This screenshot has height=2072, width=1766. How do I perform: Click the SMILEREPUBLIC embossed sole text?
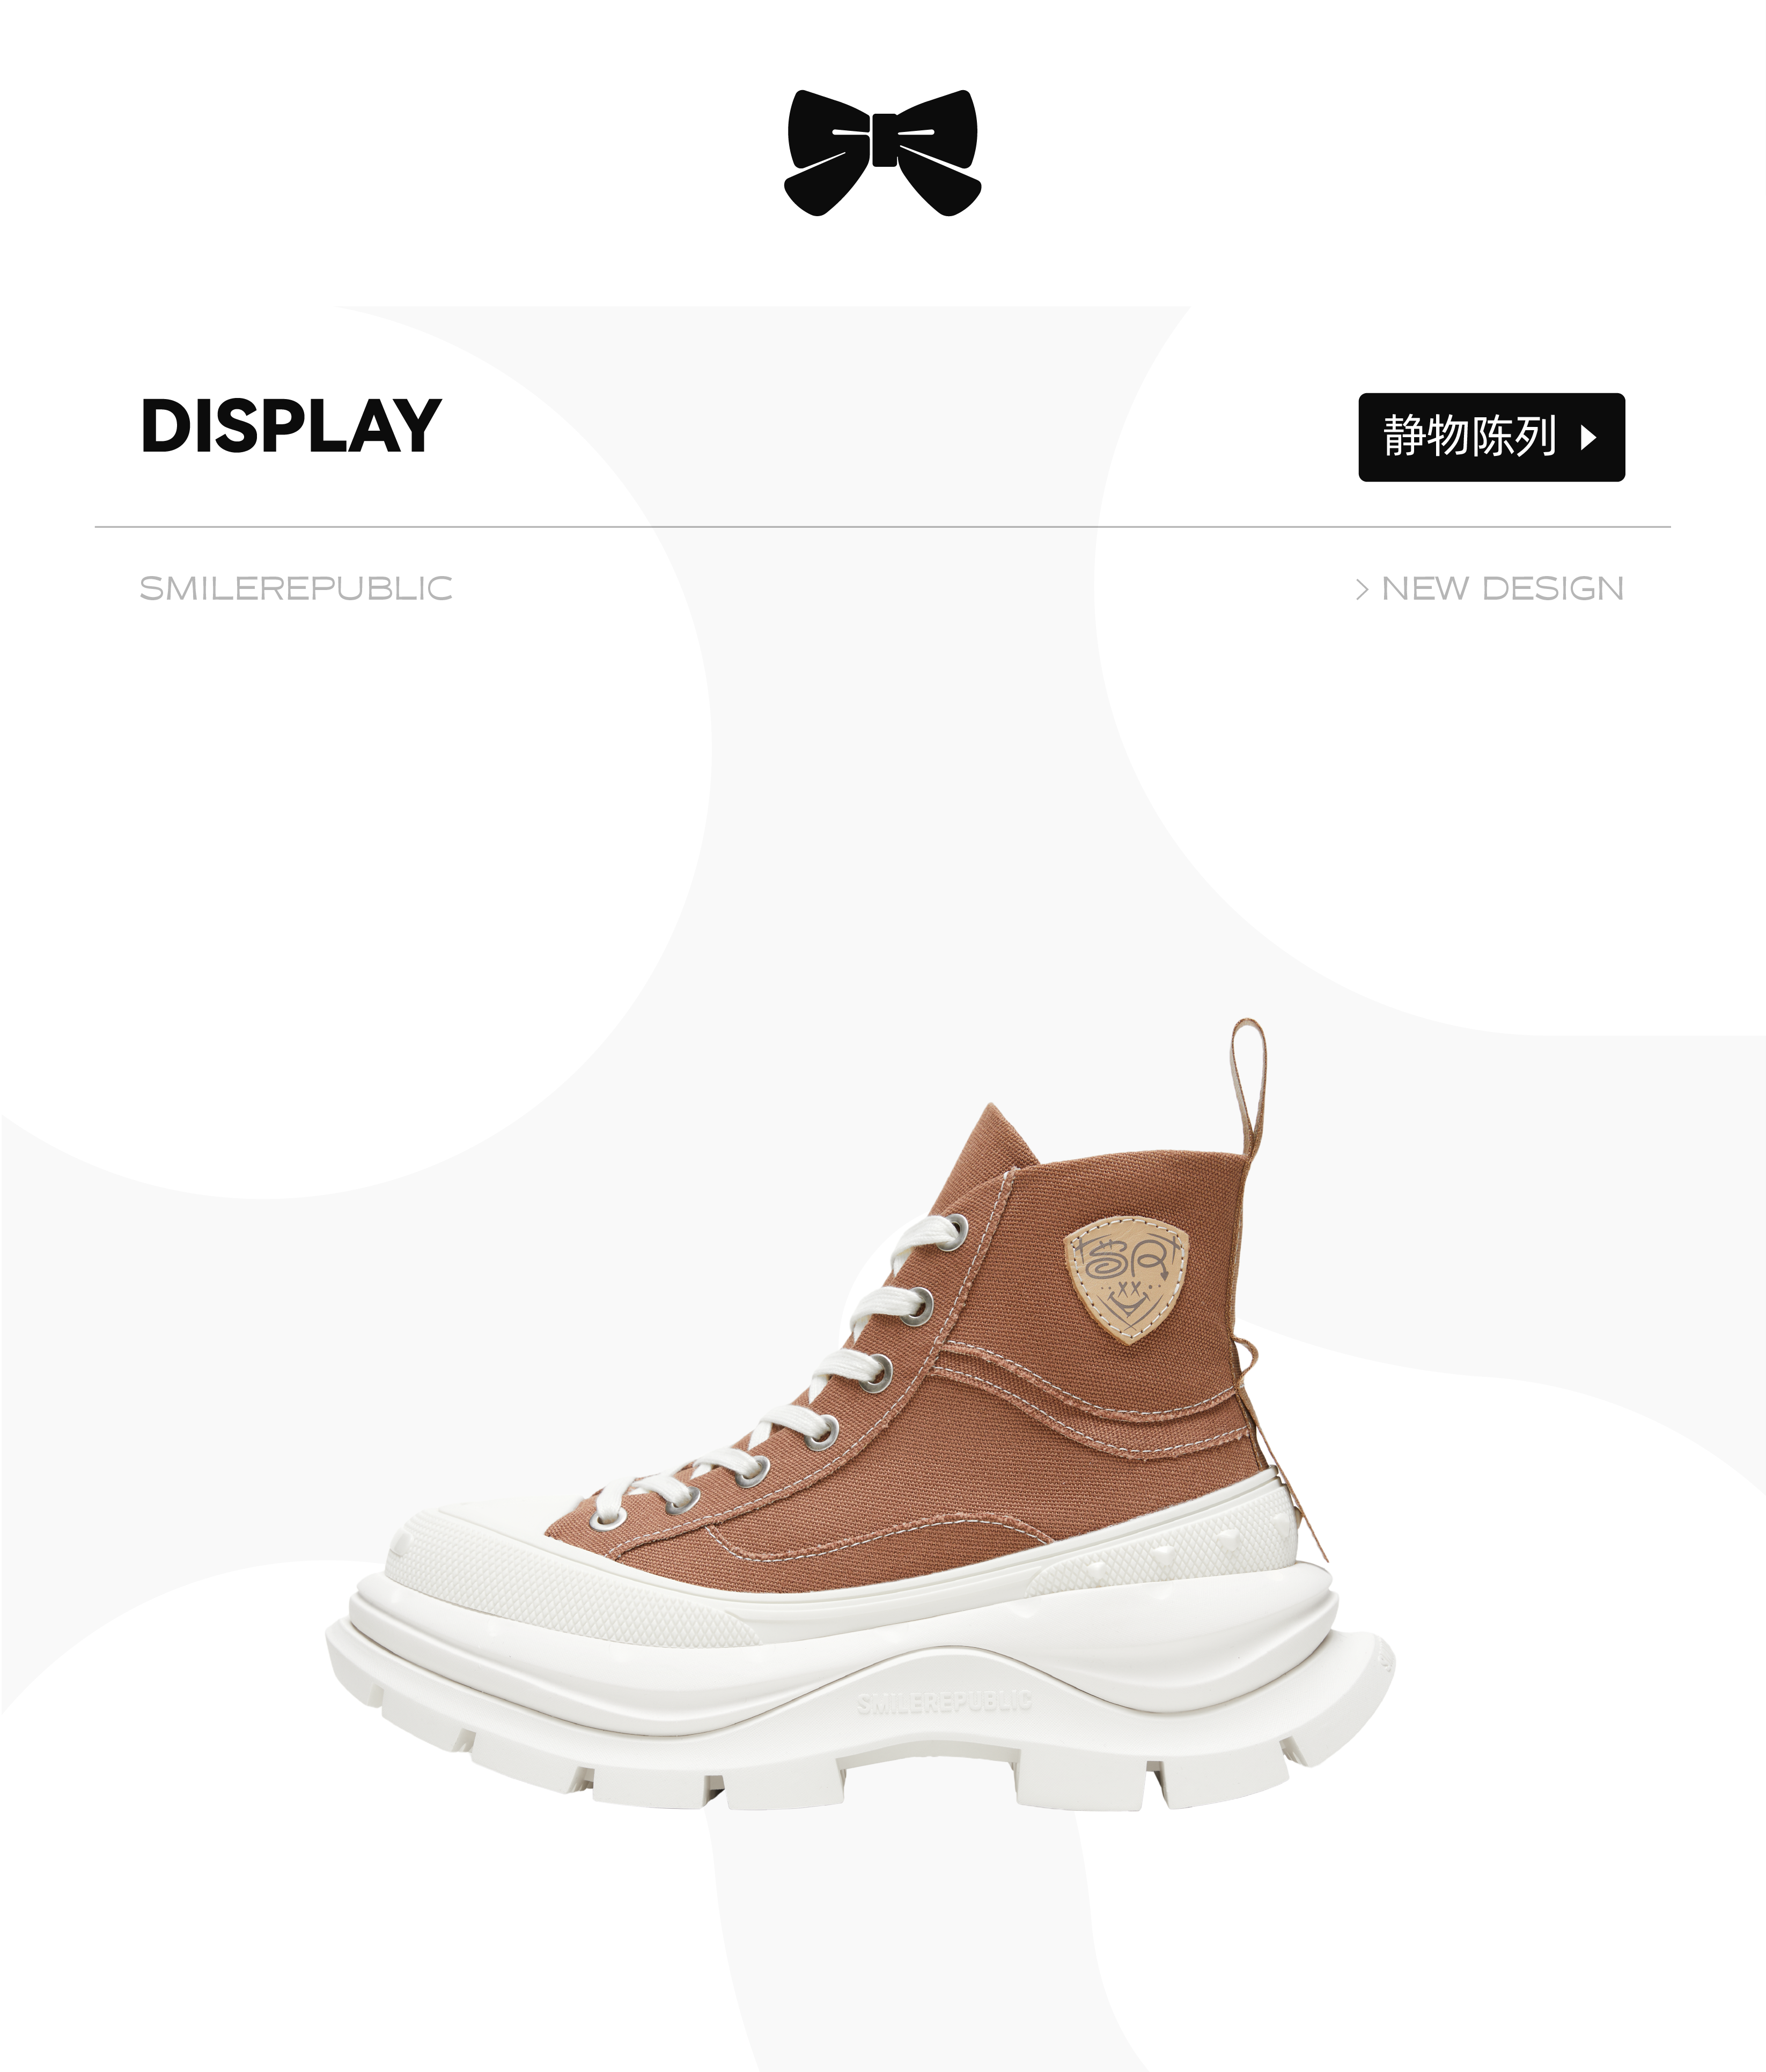(x=944, y=1701)
